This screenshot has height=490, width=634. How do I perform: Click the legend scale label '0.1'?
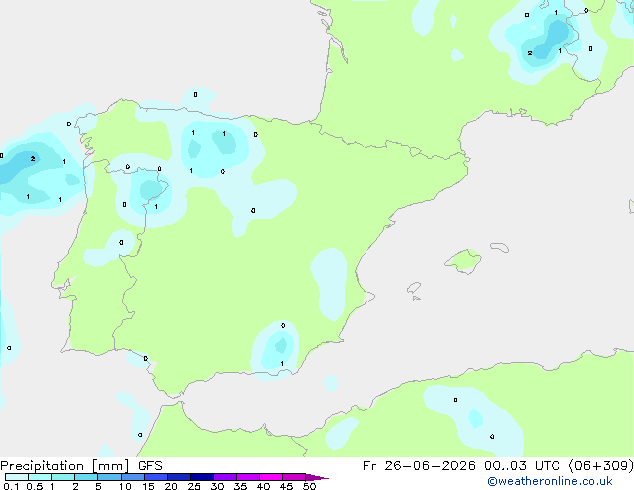[11, 486]
